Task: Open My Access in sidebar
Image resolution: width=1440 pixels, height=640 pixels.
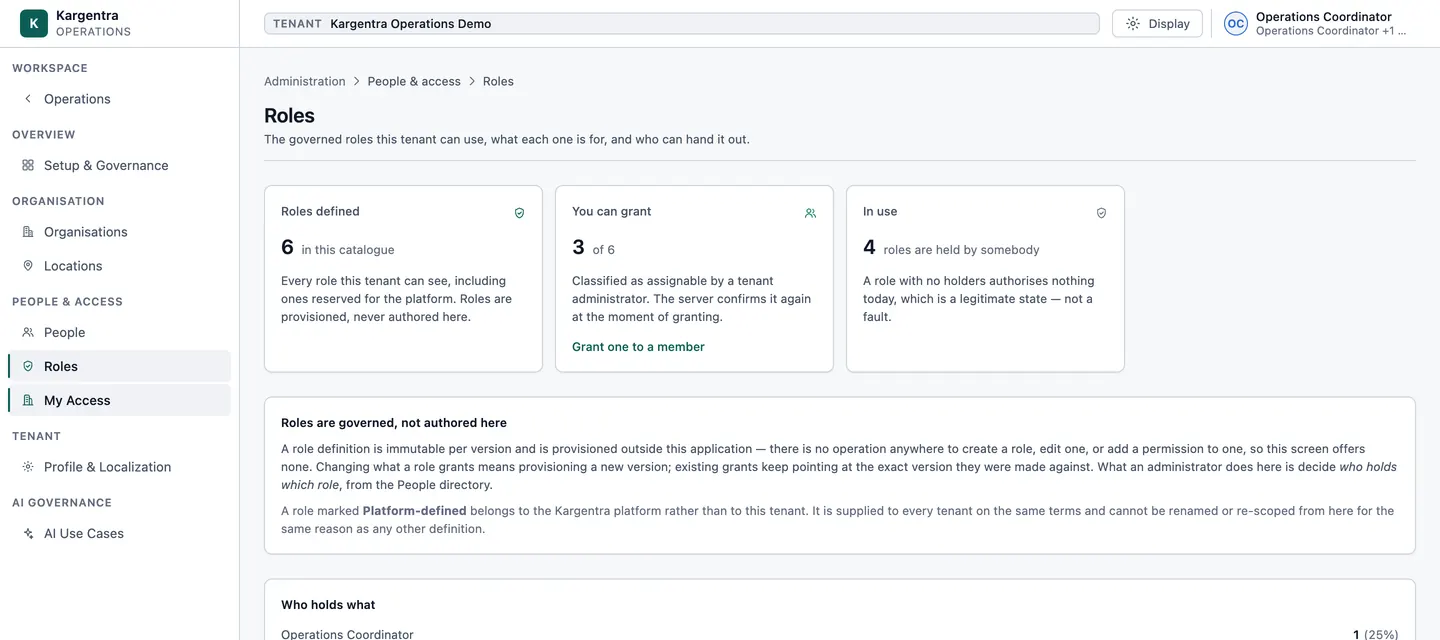Action: tap(119, 400)
